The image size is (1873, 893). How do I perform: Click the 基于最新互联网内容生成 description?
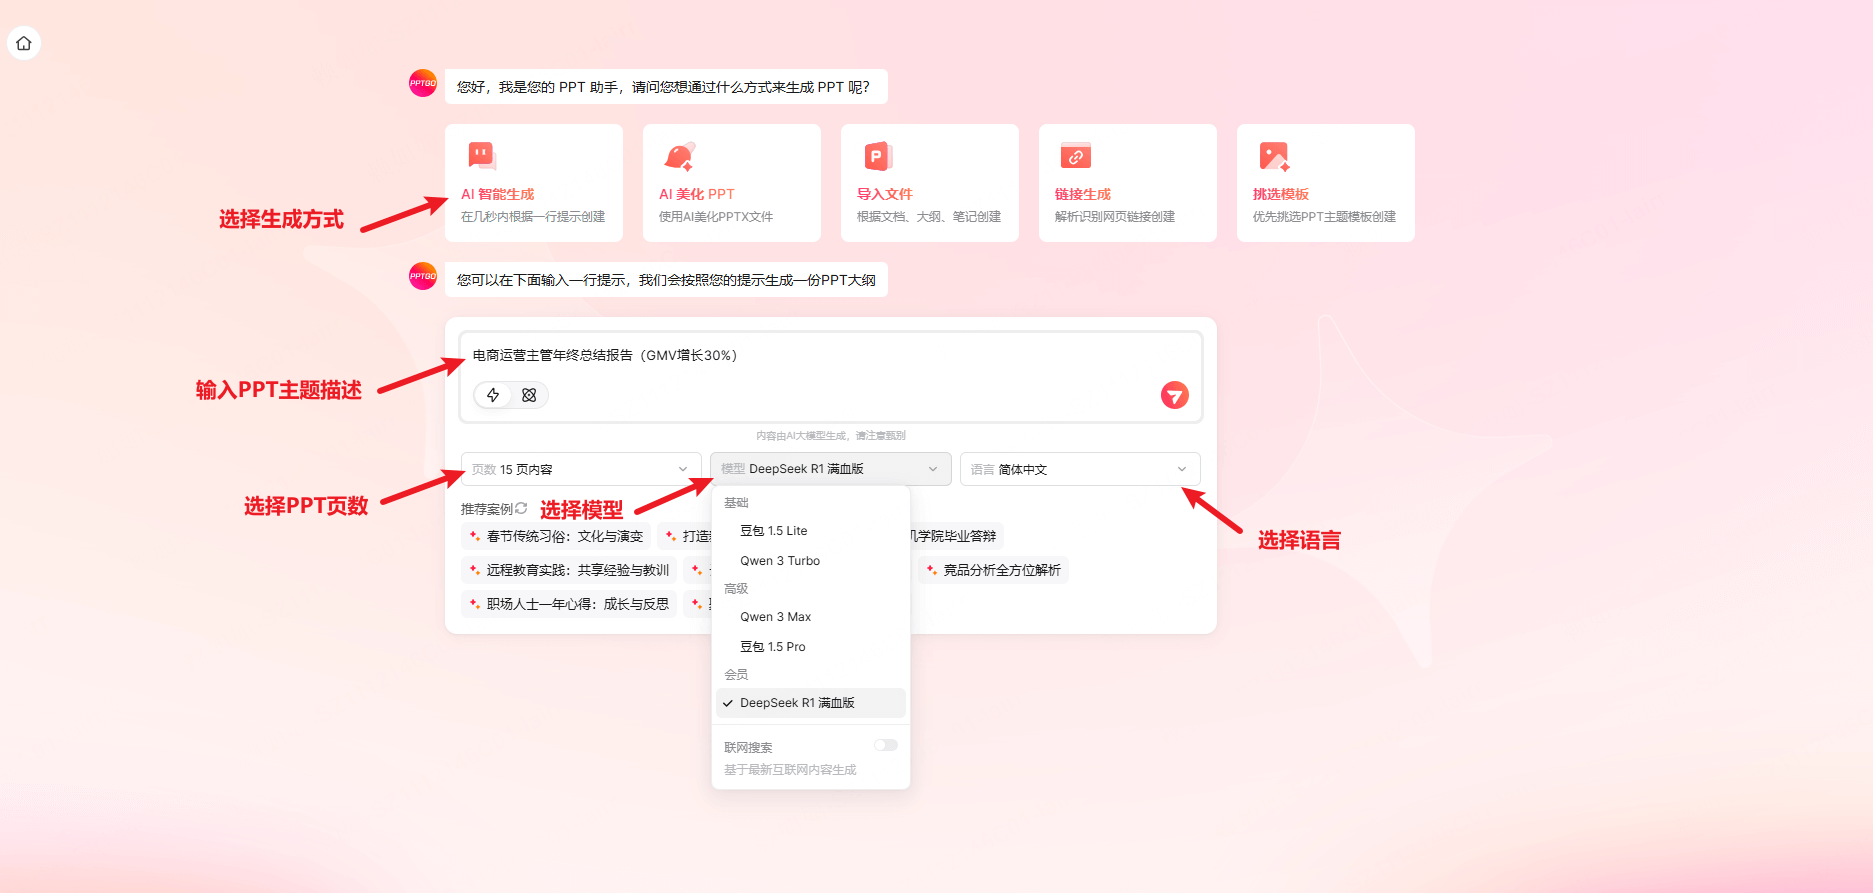point(790,770)
